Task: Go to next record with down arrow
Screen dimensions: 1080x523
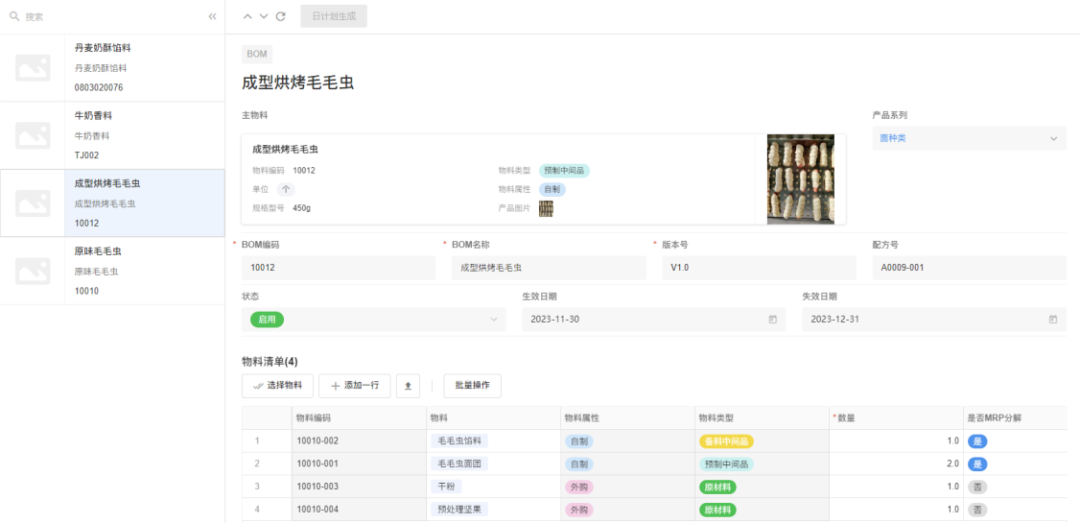Action: tap(264, 16)
